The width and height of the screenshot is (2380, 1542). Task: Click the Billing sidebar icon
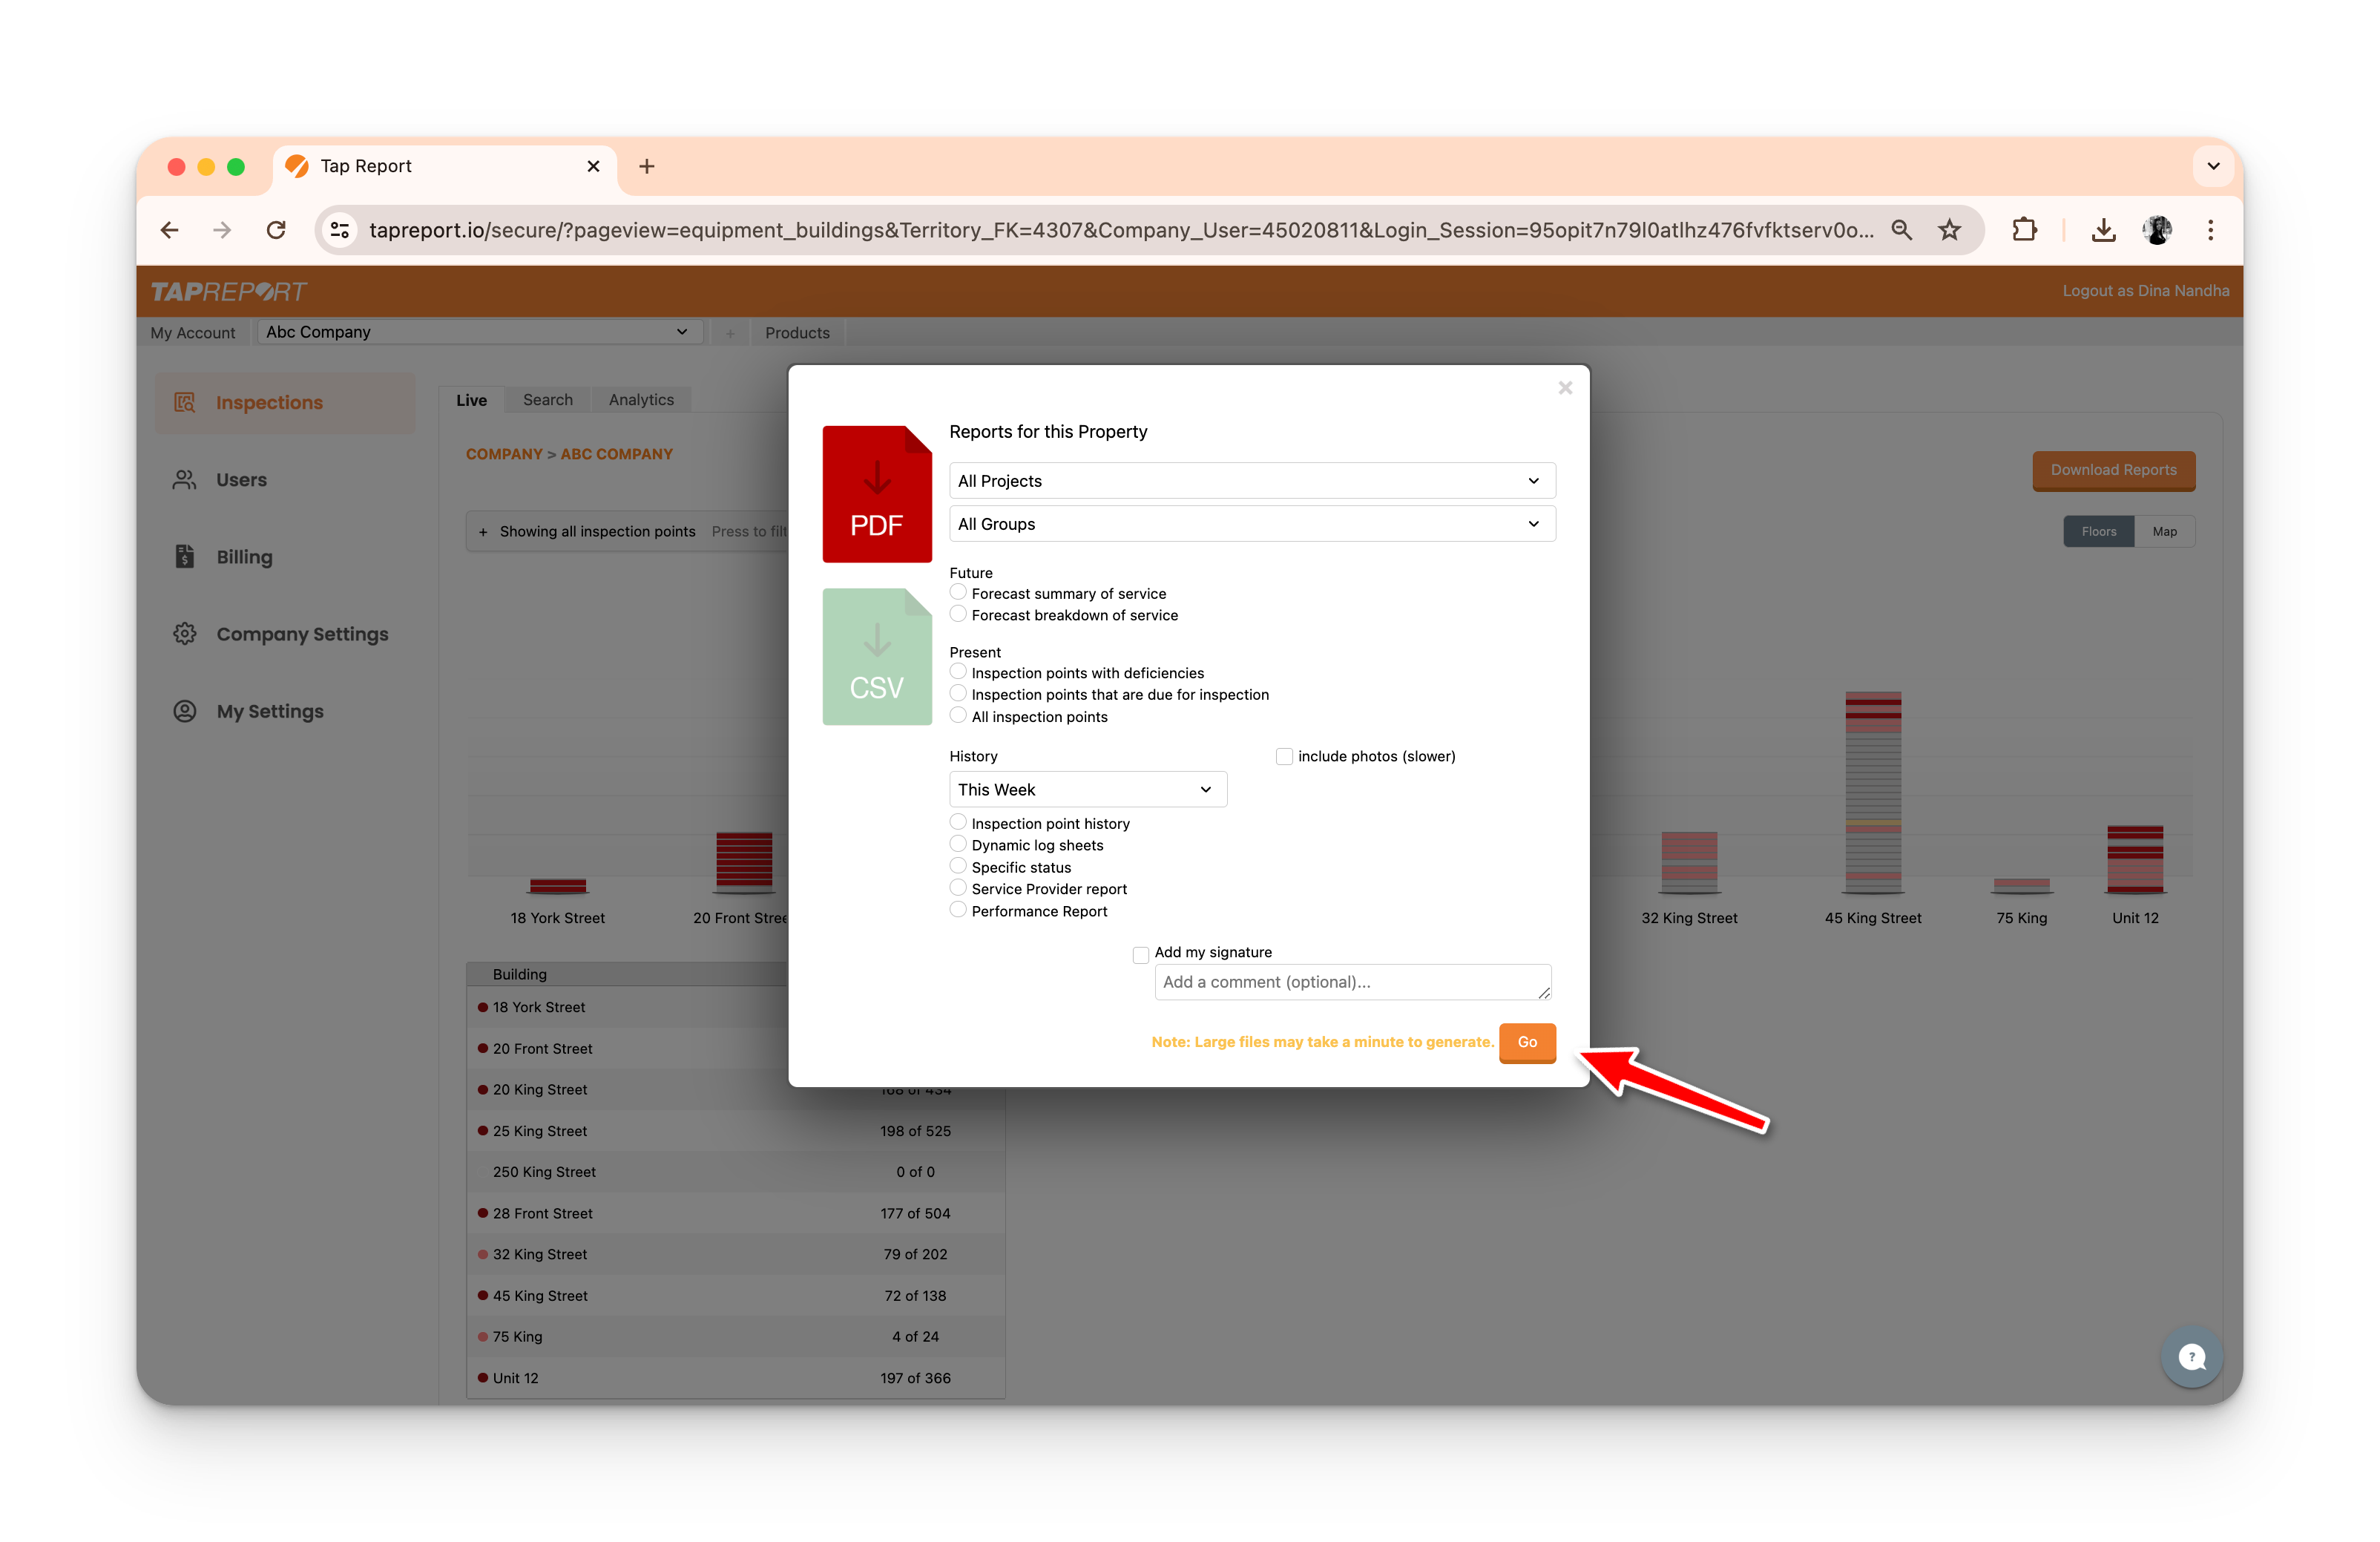tap(185, 557)
